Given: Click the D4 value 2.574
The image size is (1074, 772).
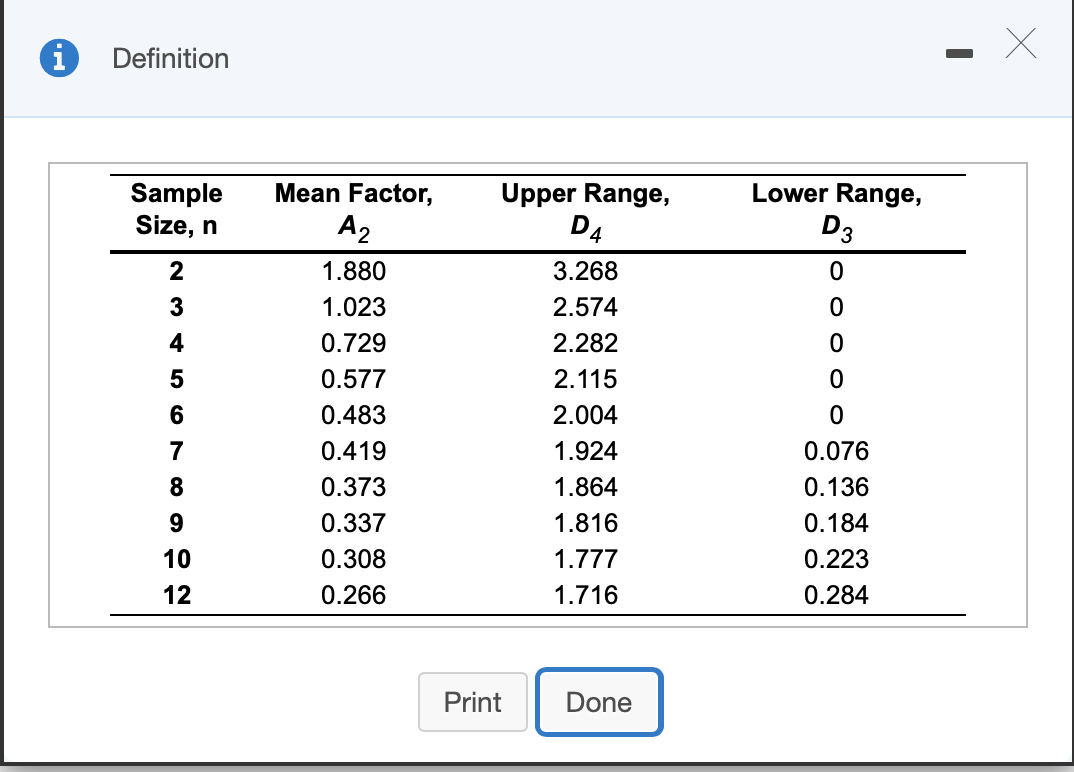Looking at the screenshot, I should (586, 307).
